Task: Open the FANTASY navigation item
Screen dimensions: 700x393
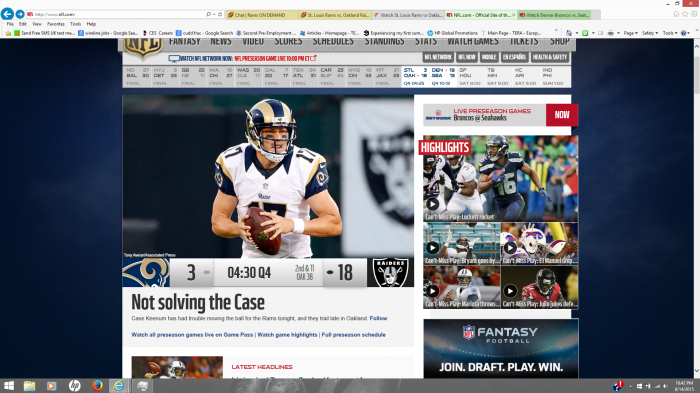Action: [x=185, y=42]
